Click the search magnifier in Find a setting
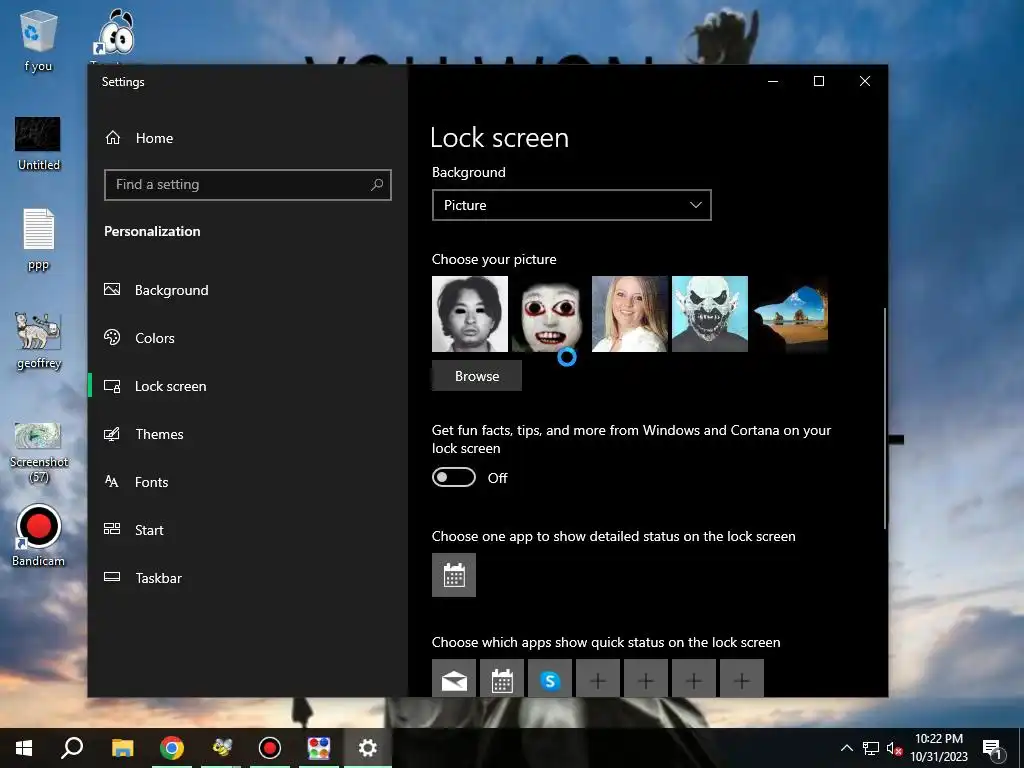Viewport: 1024px width, 768px height. pos(377,185)
